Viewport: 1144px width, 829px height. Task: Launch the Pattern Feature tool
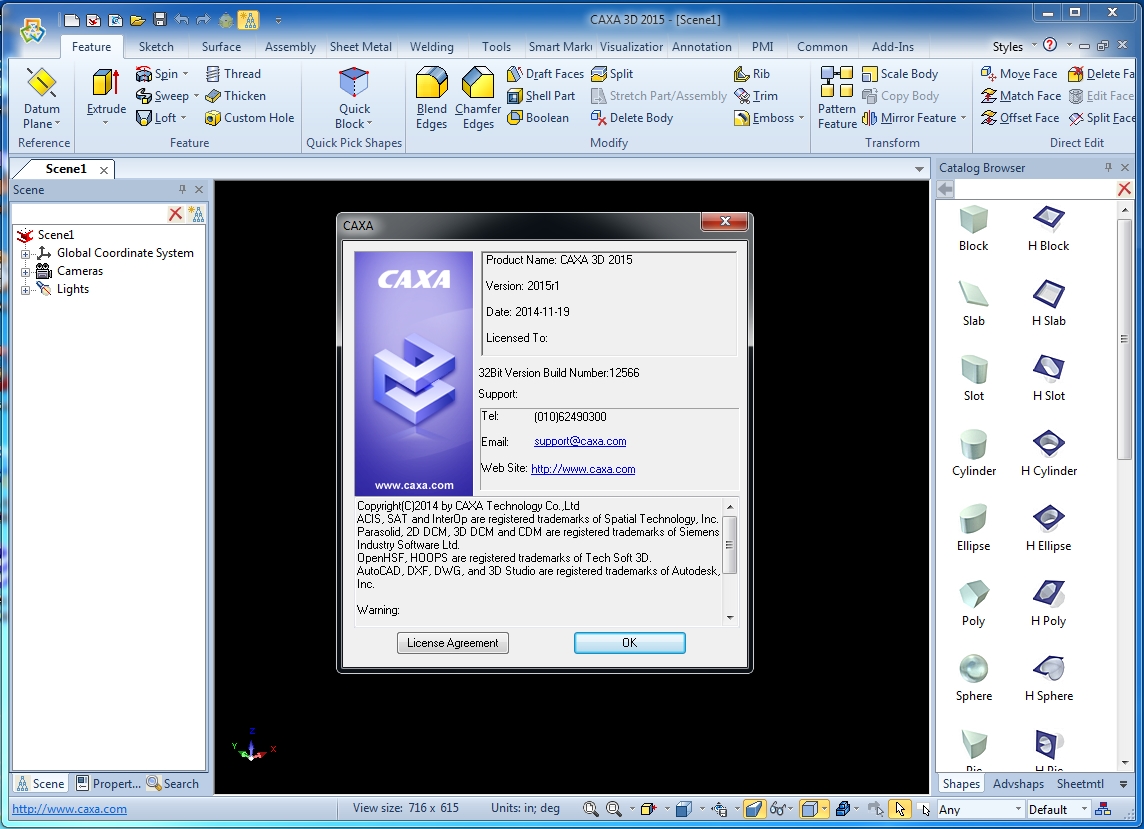pos(837,99)
